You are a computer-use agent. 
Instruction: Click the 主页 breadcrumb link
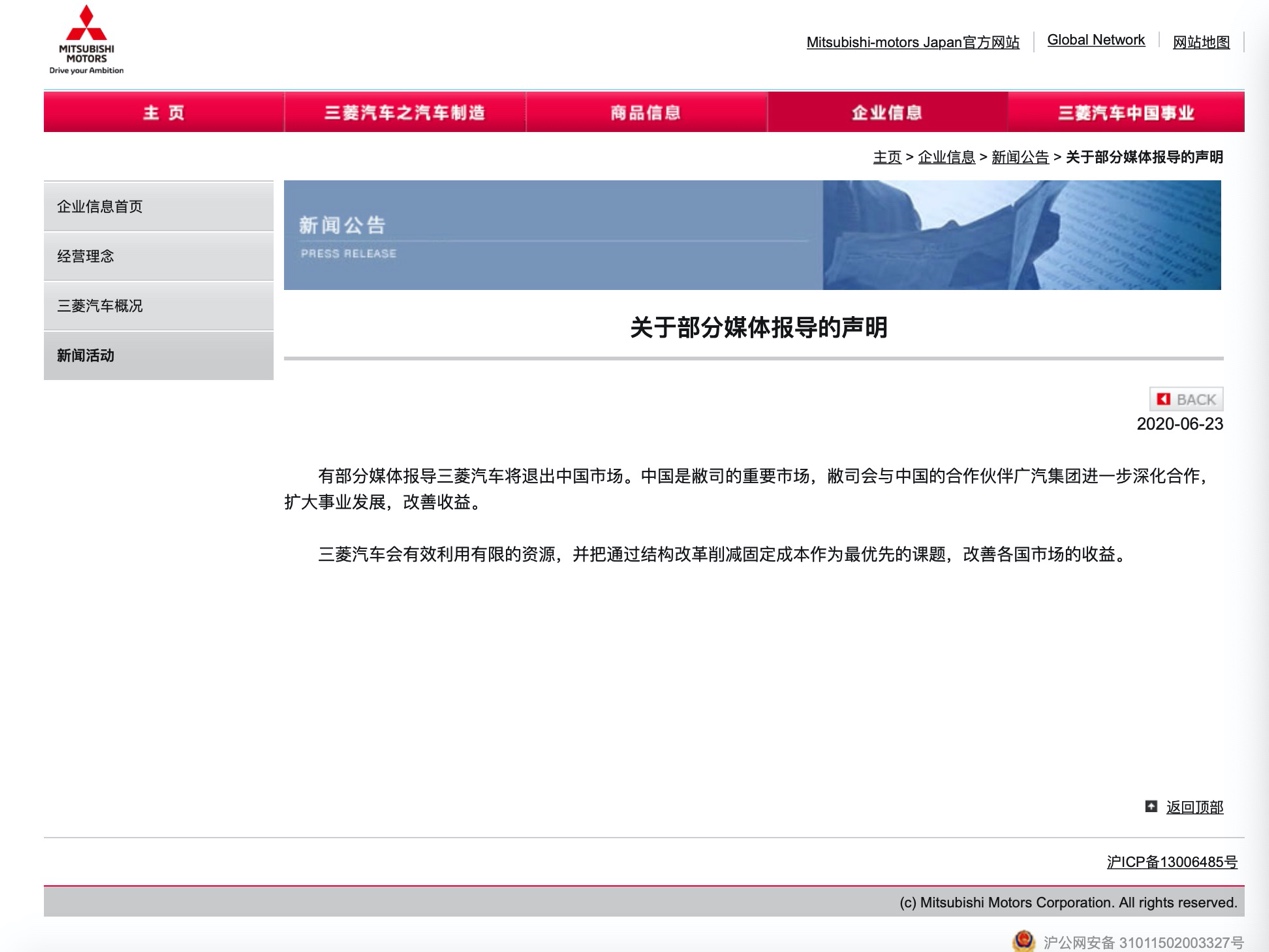(887, 157)
